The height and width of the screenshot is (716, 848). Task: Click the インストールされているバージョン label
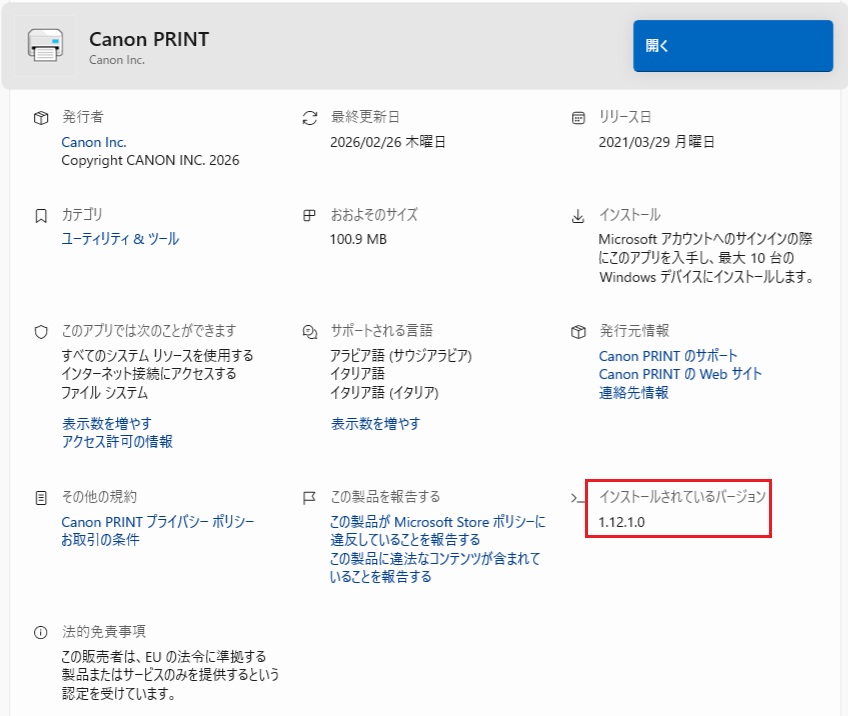point(682,496)
